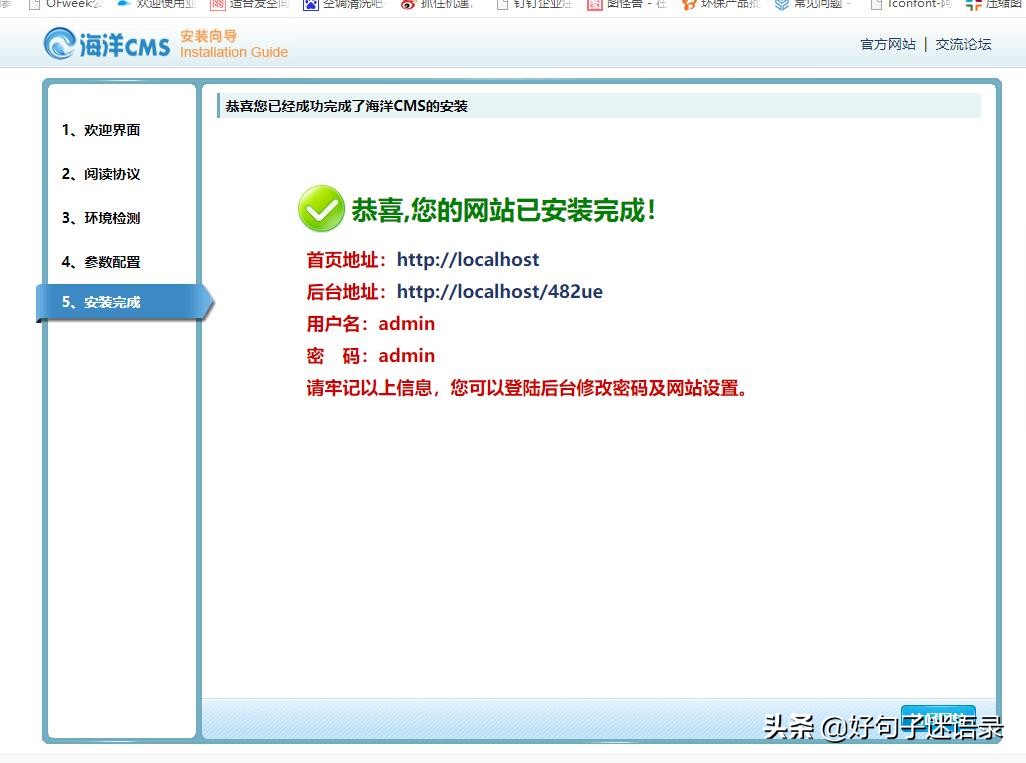1026x763 pixels.
Task: Open the 欢迎使用 bookmark
Action: pos(156,5)
